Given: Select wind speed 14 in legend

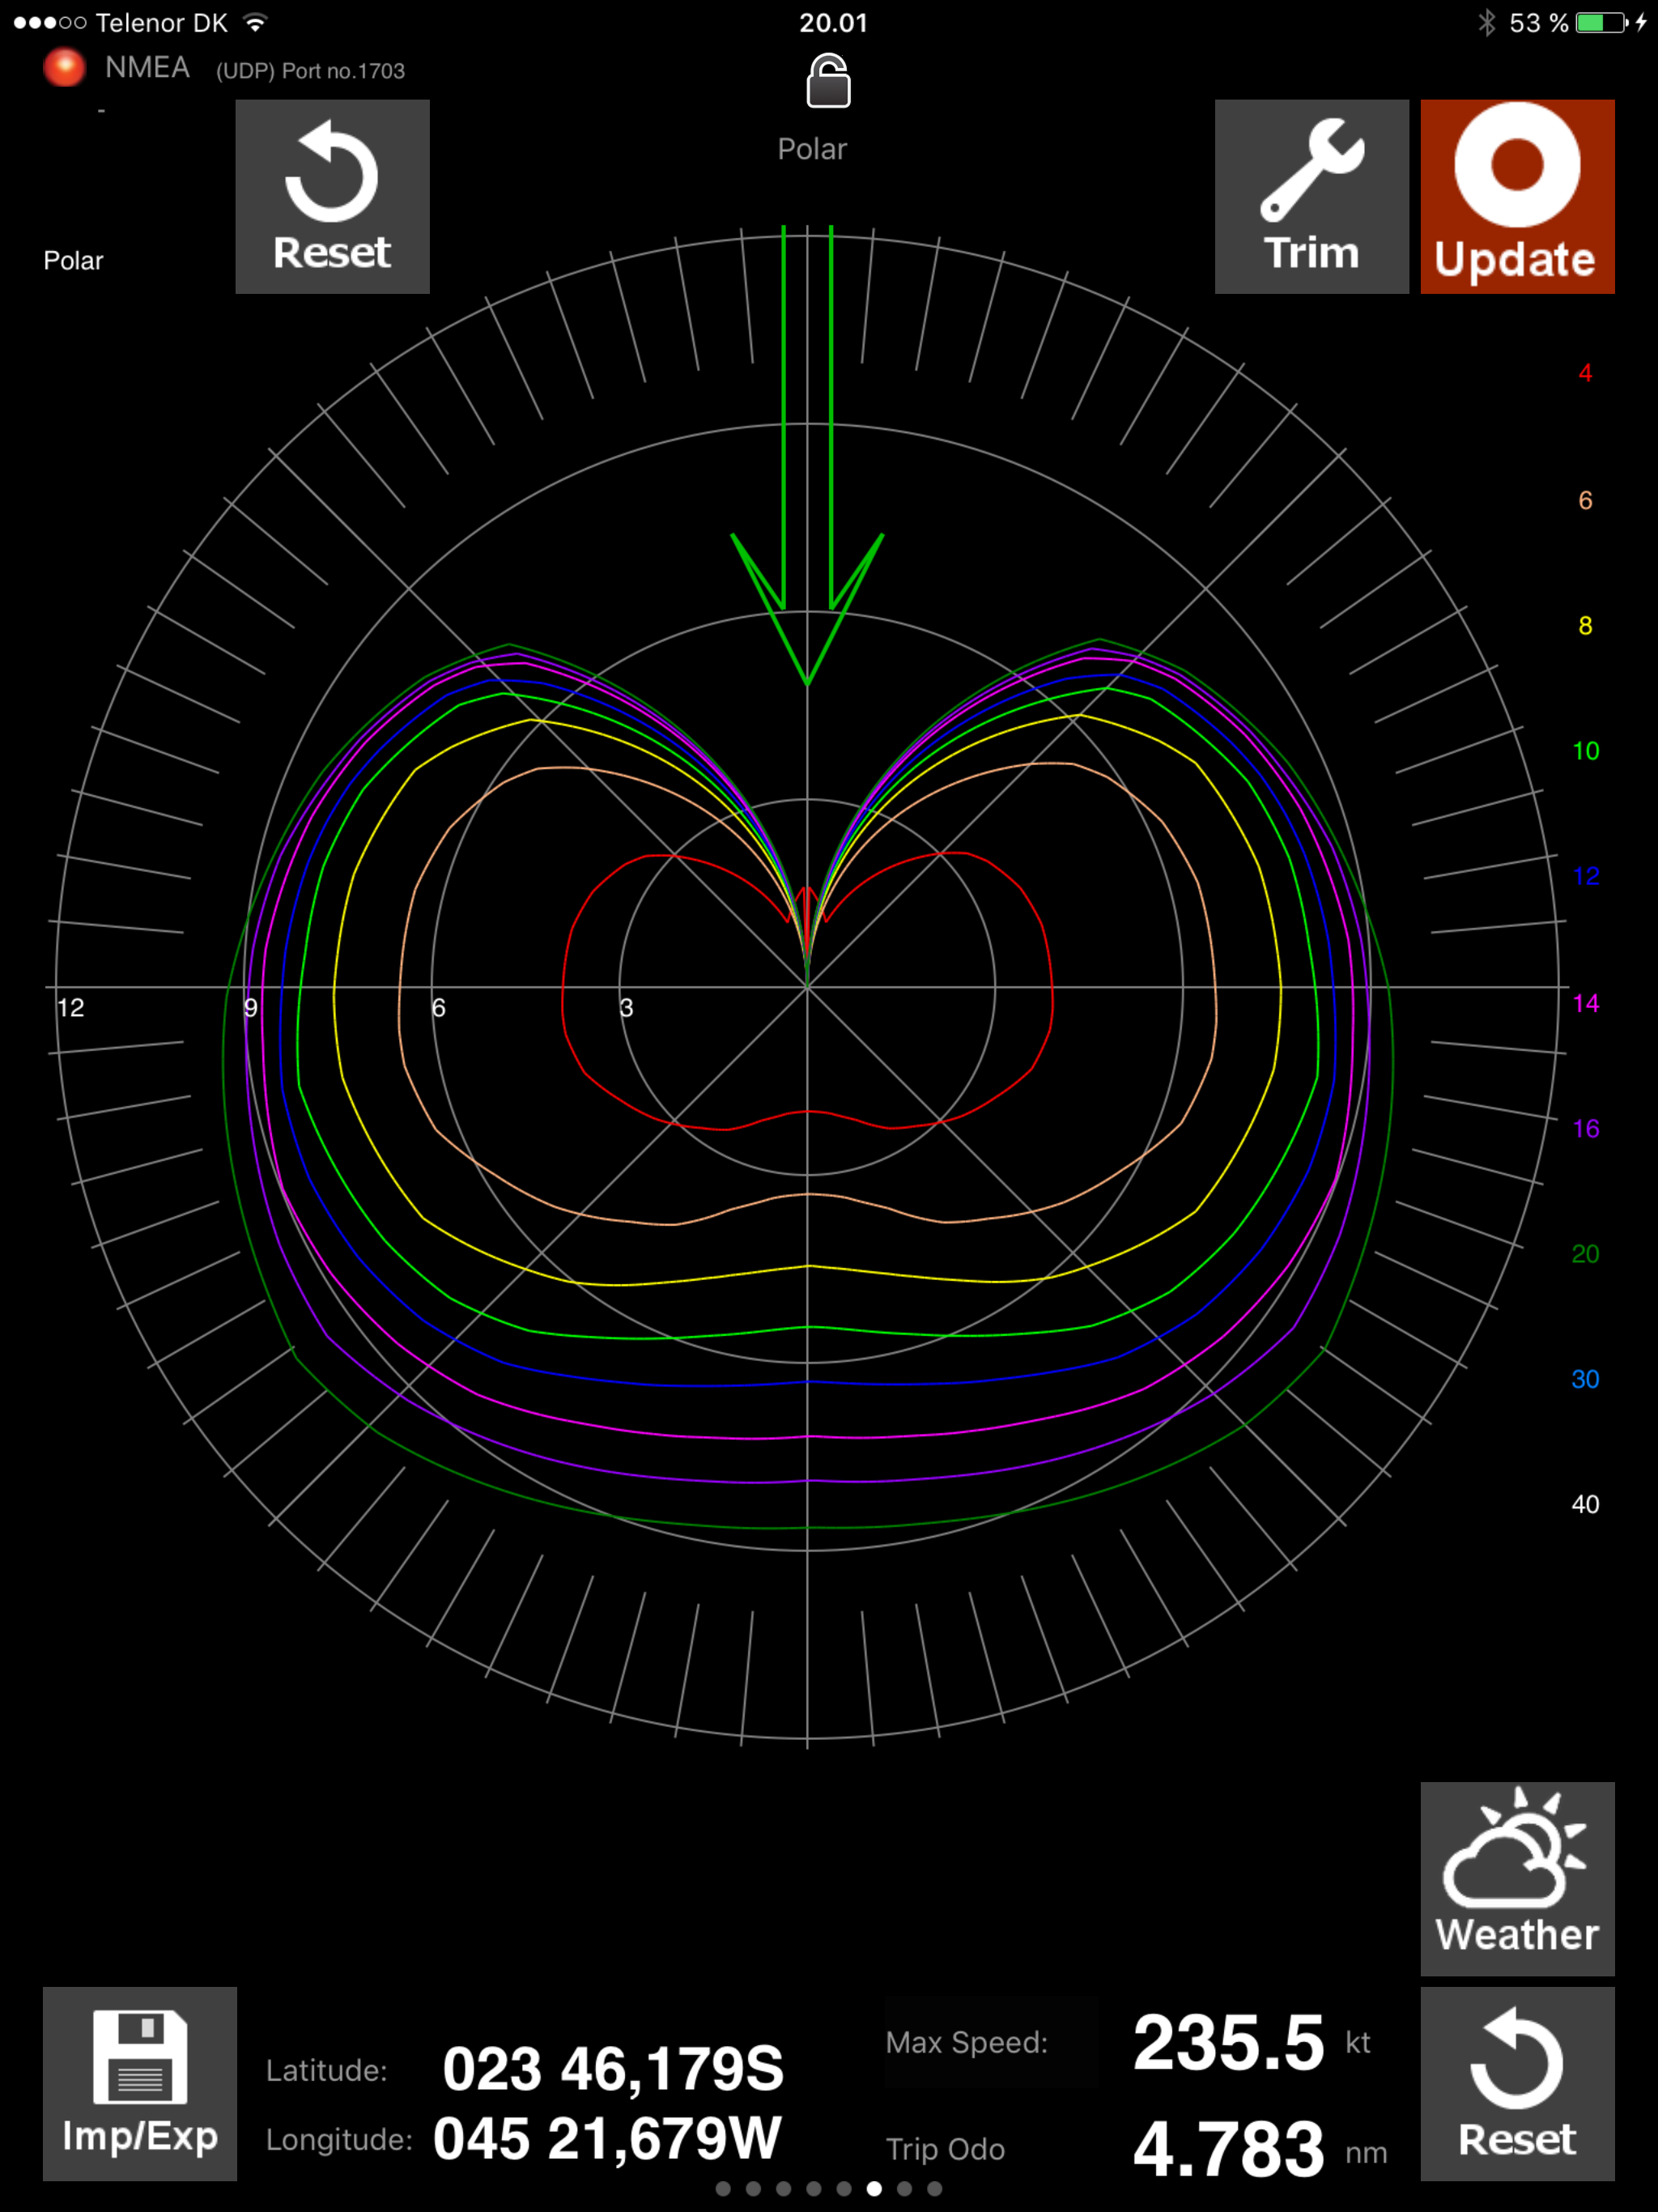Looking at the screenshot, I should click(1585, 1003).
